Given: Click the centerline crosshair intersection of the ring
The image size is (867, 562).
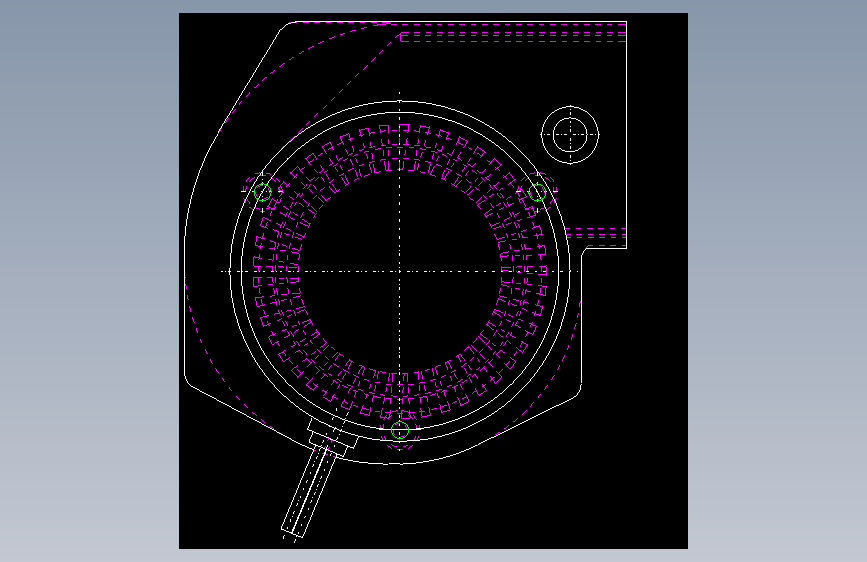Looking at the screenshot, I should pyautogui.click(x=400, y=271).
